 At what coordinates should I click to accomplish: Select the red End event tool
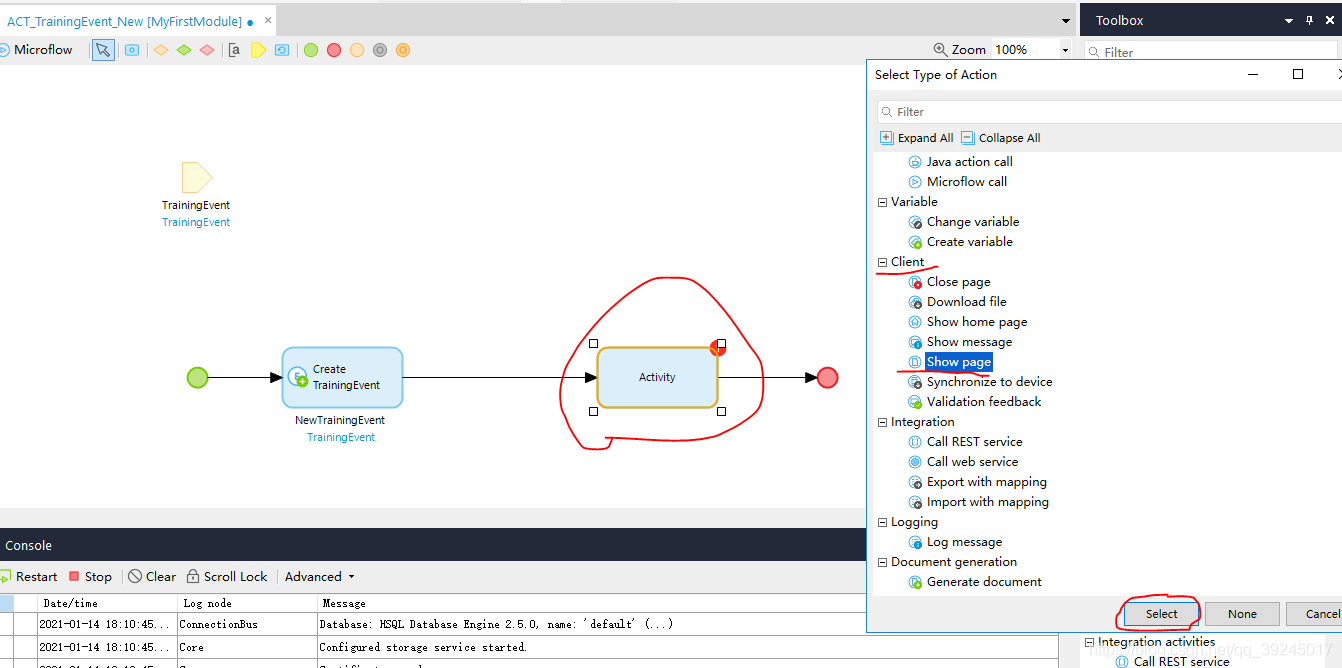pyautogui.click(x=334, y=50)
